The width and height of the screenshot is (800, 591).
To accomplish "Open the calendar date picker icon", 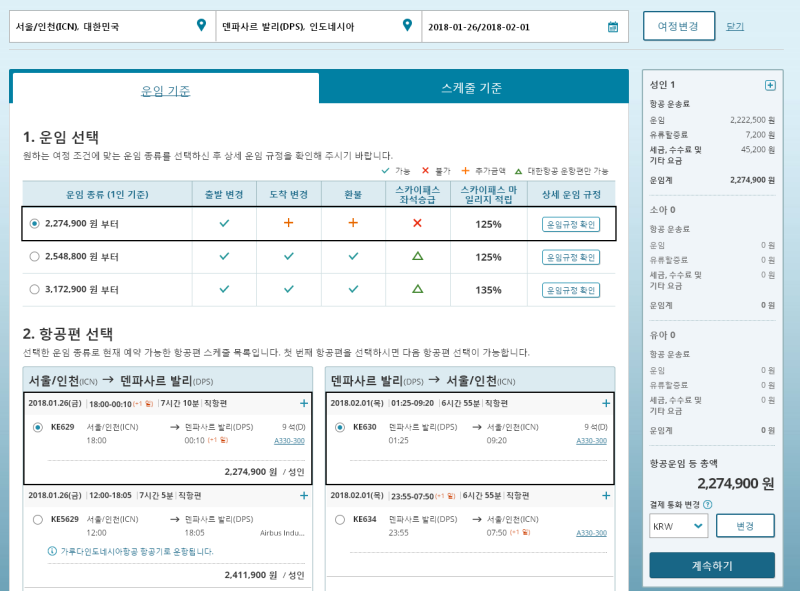I will (x=613, y=27).
